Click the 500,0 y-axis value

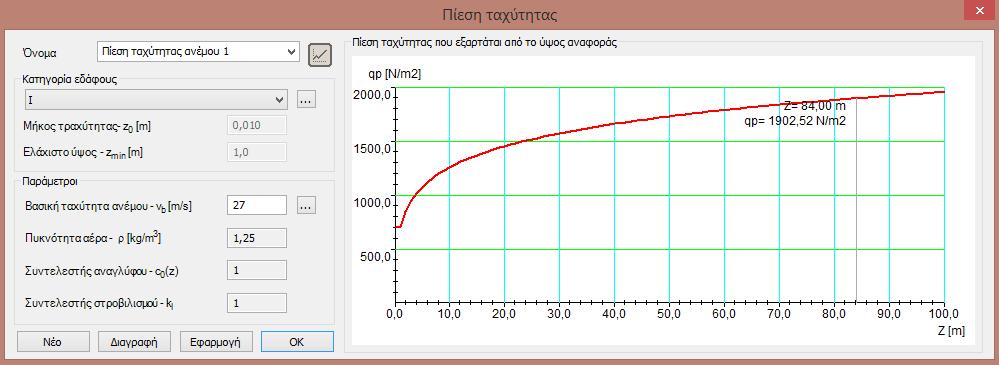tap(375, 258)
